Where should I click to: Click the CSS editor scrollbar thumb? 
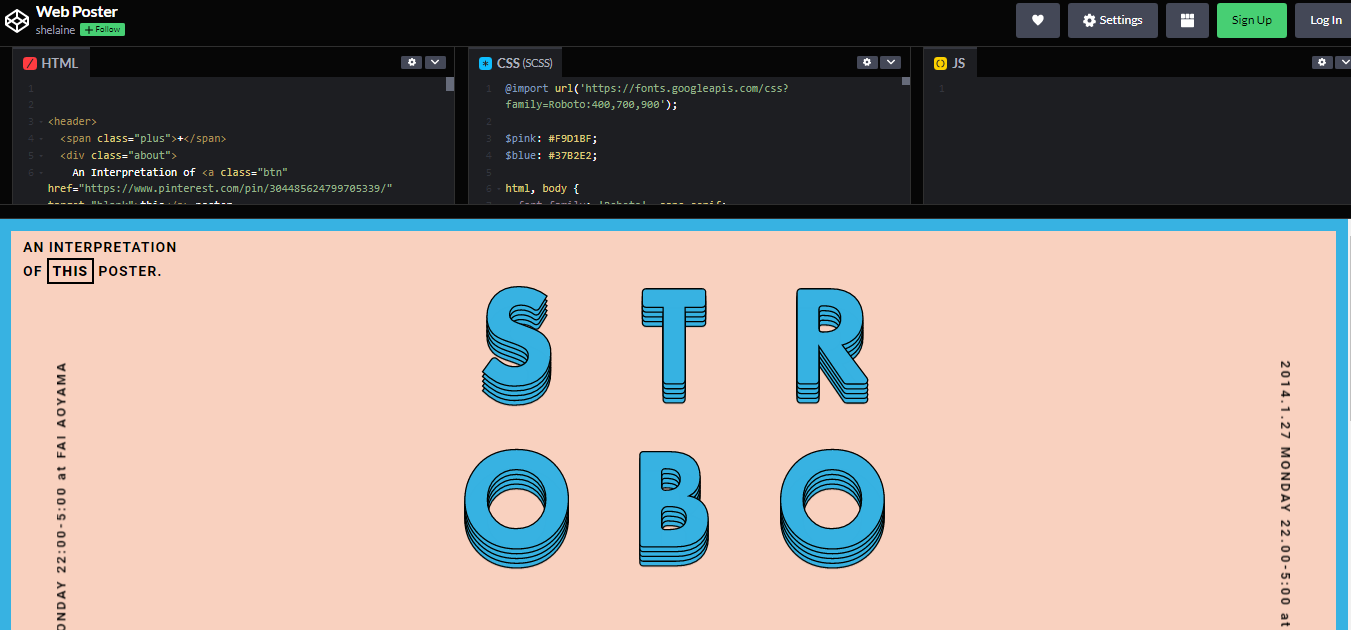(906, 82)
